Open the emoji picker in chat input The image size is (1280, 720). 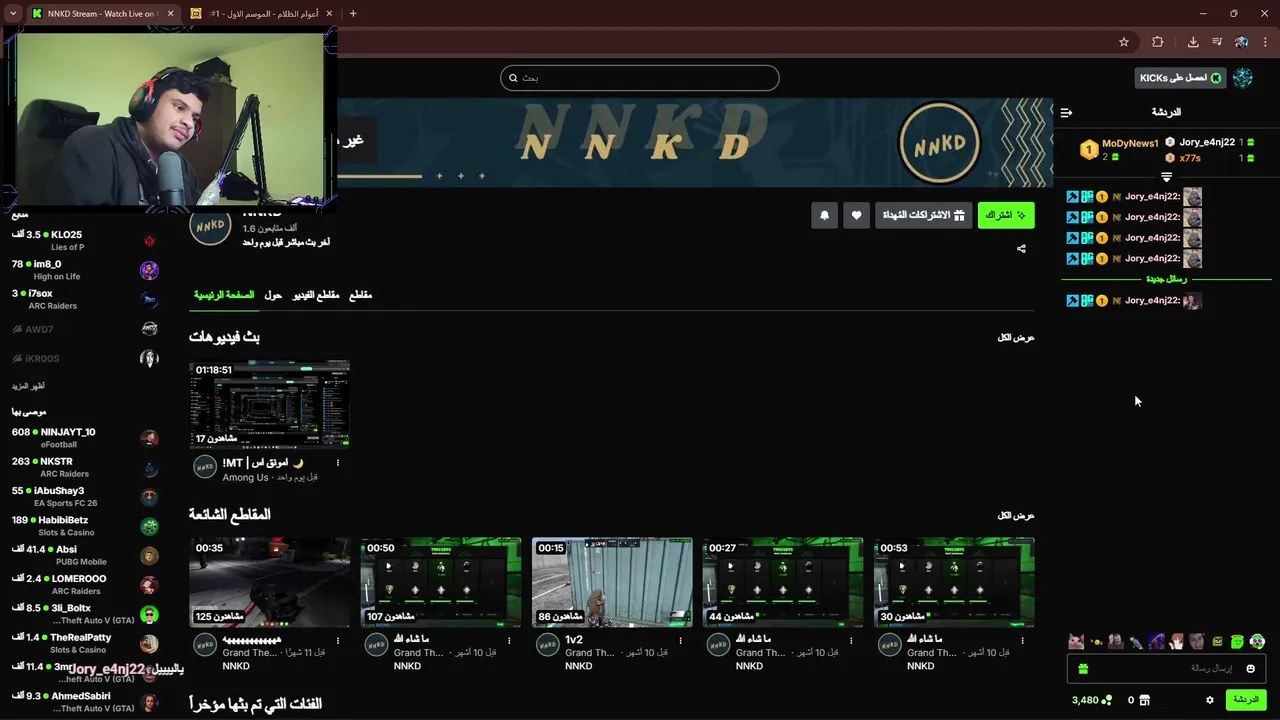tap(1250, 668)
